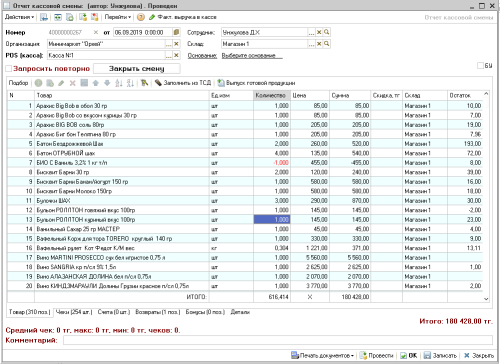
Task: Switch to Бонусы (0 поз.) tab
Action: (205, 312)
